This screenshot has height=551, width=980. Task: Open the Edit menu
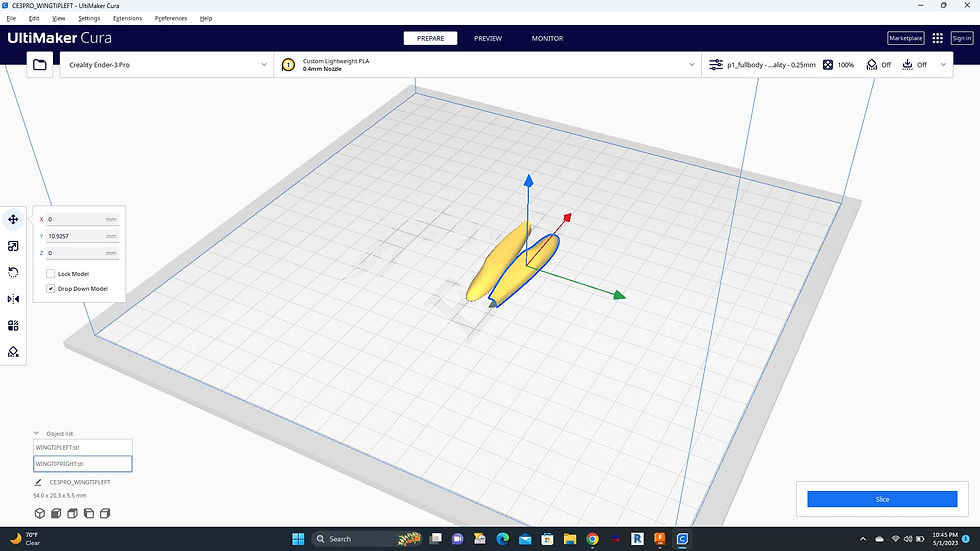coord(34,18)
